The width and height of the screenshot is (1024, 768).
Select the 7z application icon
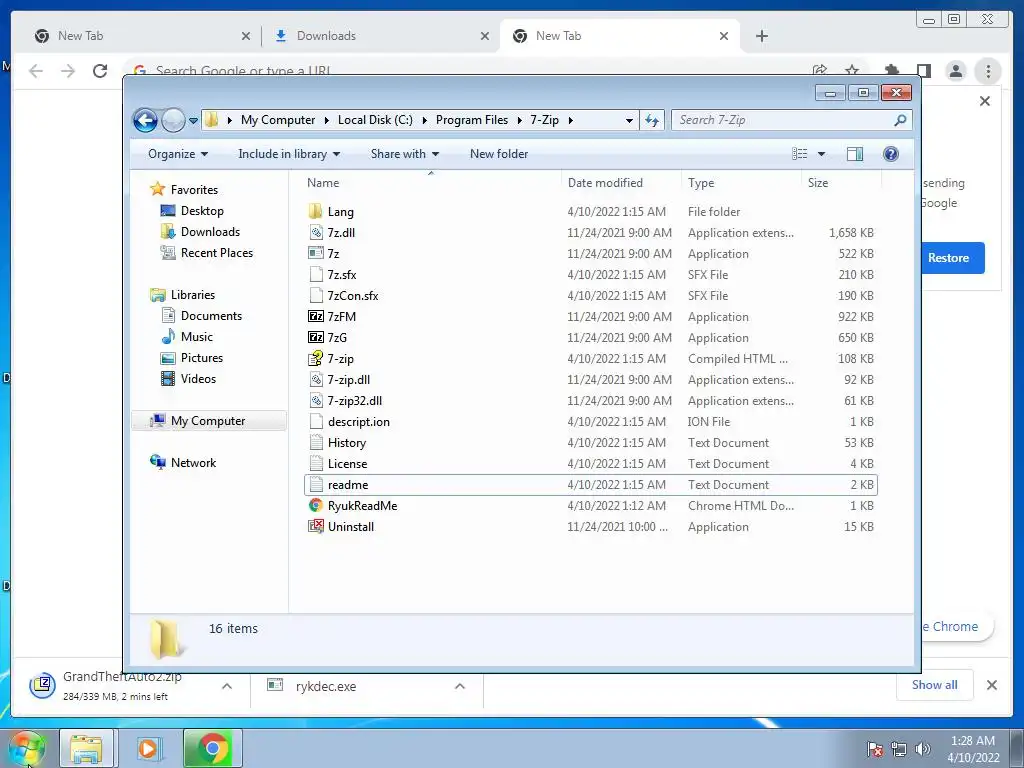tap(315, 253)
